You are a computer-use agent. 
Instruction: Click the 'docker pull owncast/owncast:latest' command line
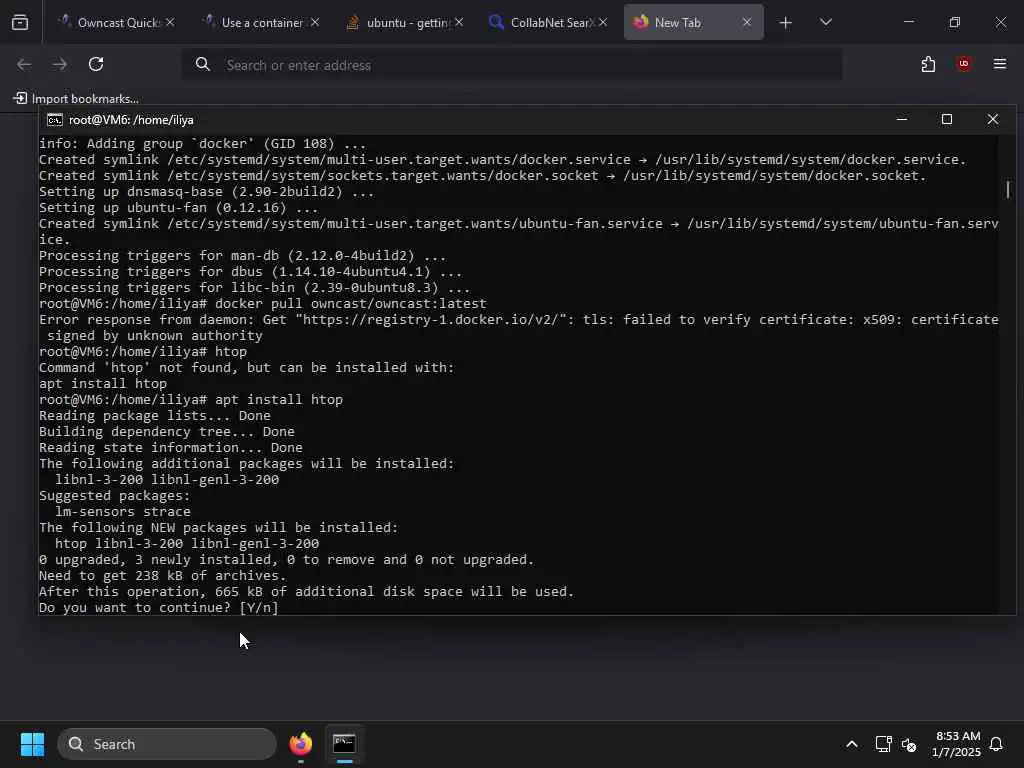tap(263, 304)
